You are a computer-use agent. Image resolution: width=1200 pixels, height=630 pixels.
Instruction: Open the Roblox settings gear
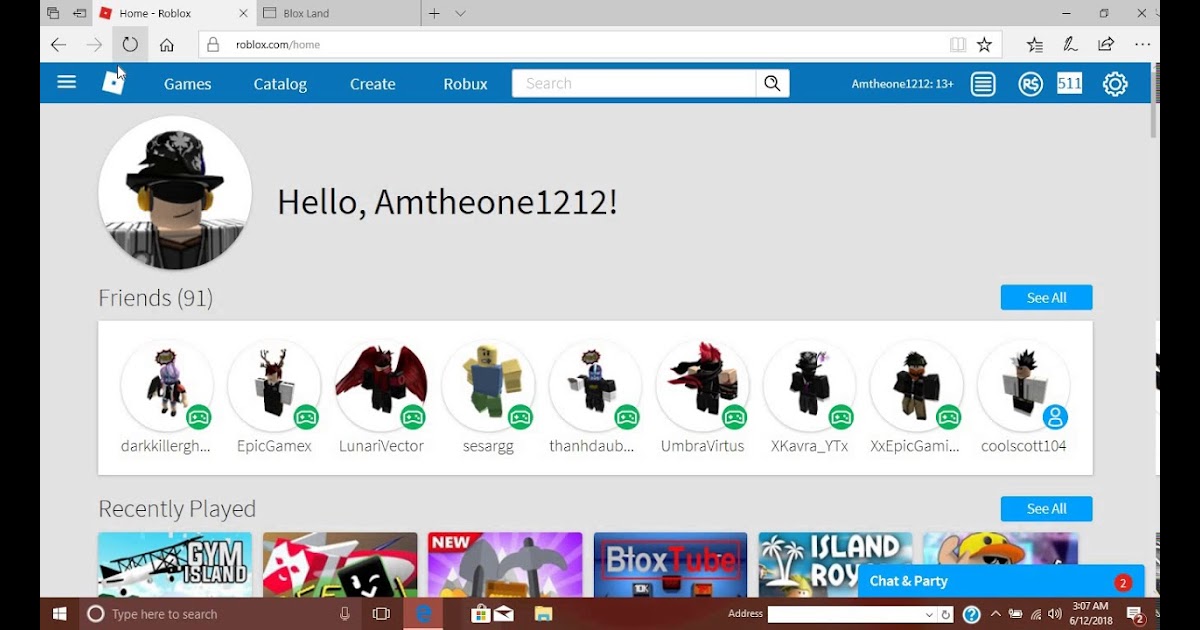point(1115,84)
